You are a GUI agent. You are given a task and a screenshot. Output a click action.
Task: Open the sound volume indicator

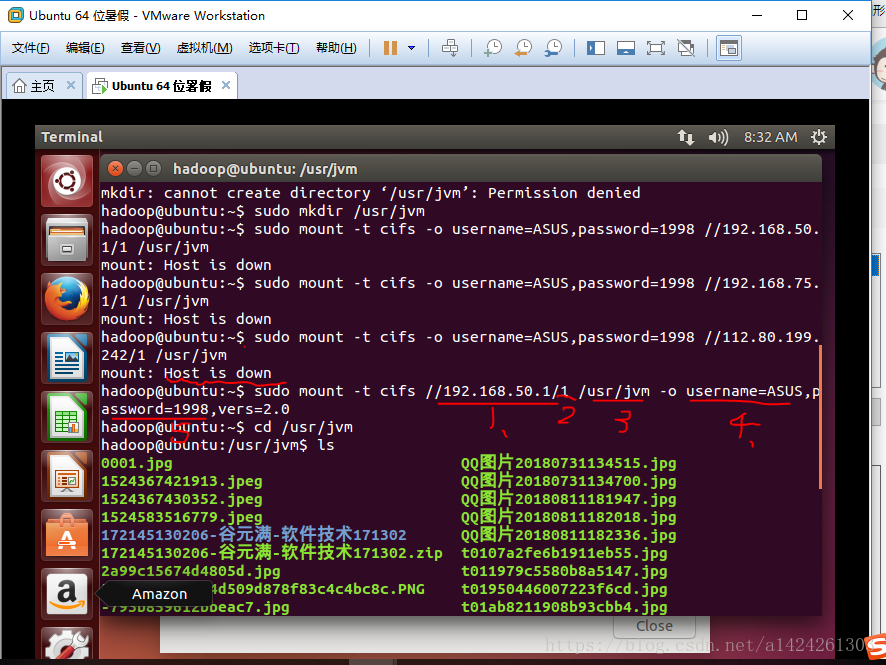click(718, 137)
